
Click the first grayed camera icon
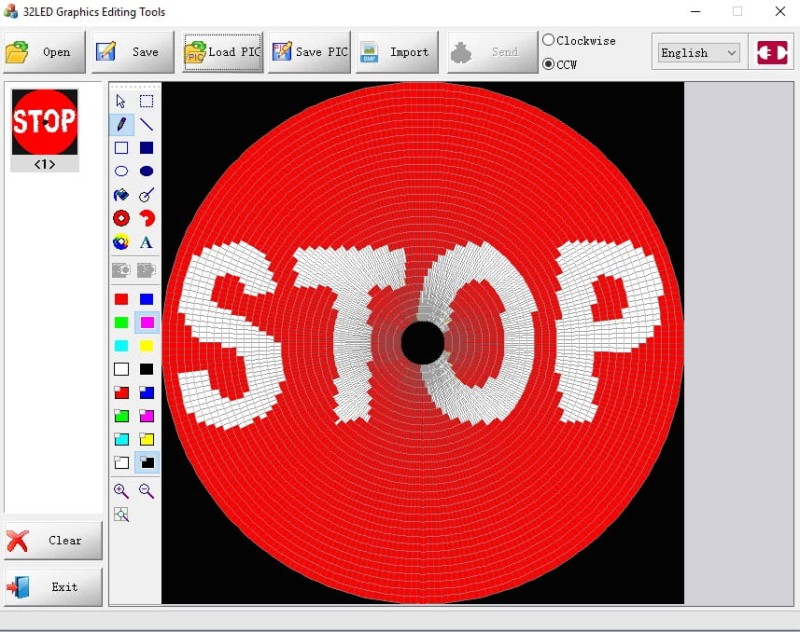click(121, 270)
